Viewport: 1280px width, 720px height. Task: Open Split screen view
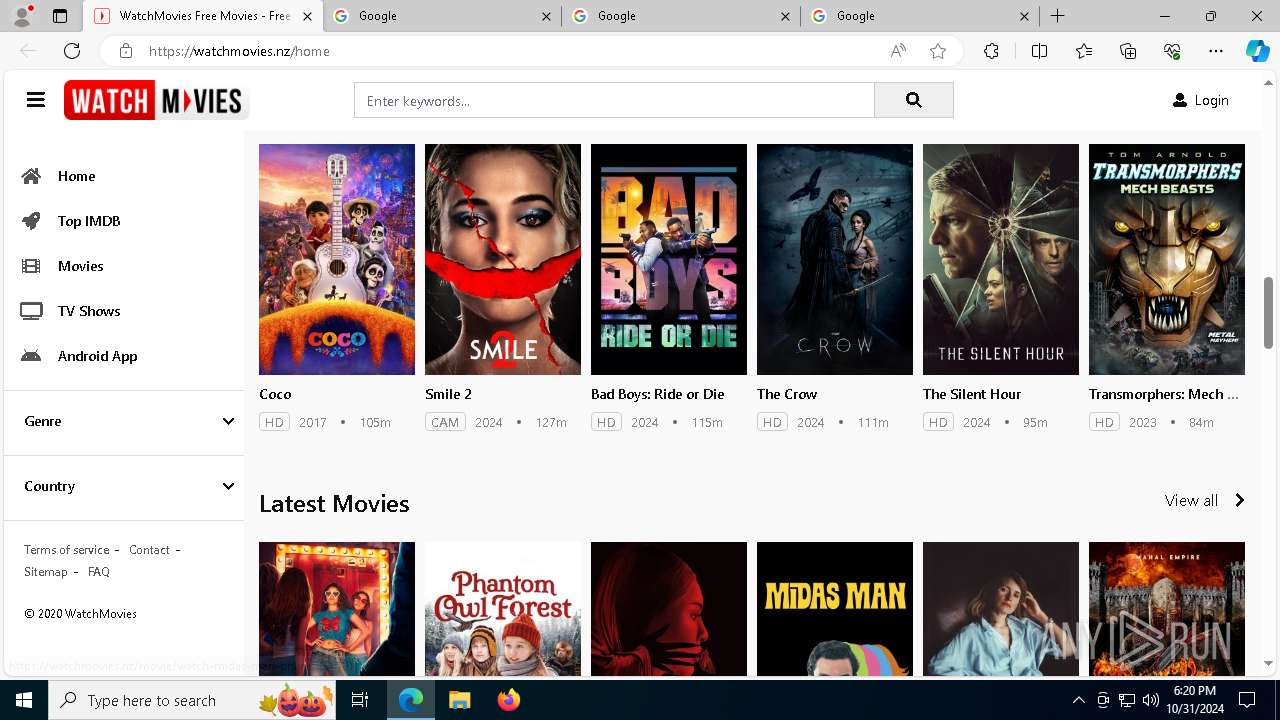(x=1039, y=51)
